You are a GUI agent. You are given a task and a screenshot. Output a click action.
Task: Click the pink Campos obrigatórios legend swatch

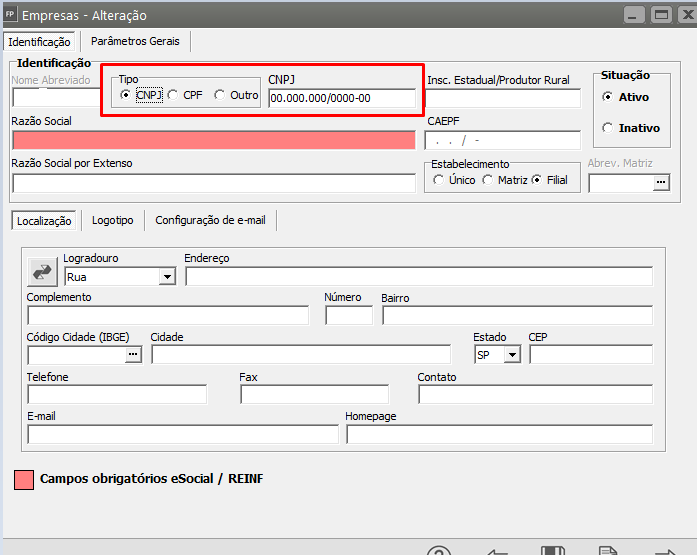[x=23, y=480]
